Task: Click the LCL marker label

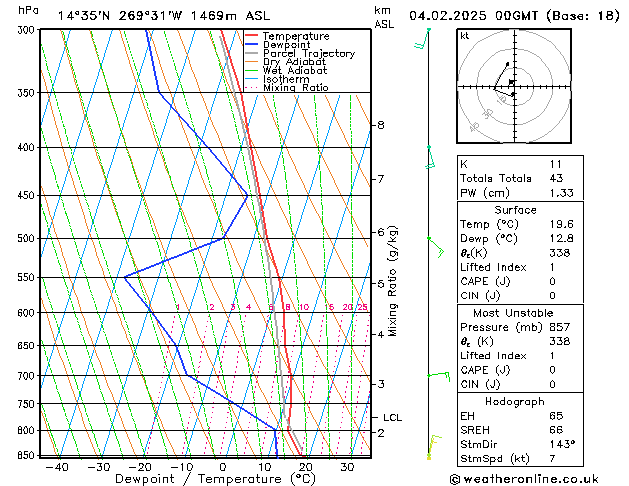Action: click(392, 417)
